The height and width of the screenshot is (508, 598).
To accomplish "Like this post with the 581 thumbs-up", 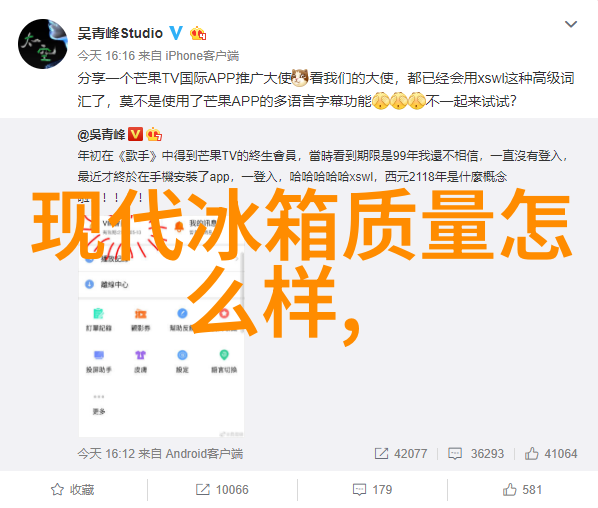I will click(x=522, y=490).
